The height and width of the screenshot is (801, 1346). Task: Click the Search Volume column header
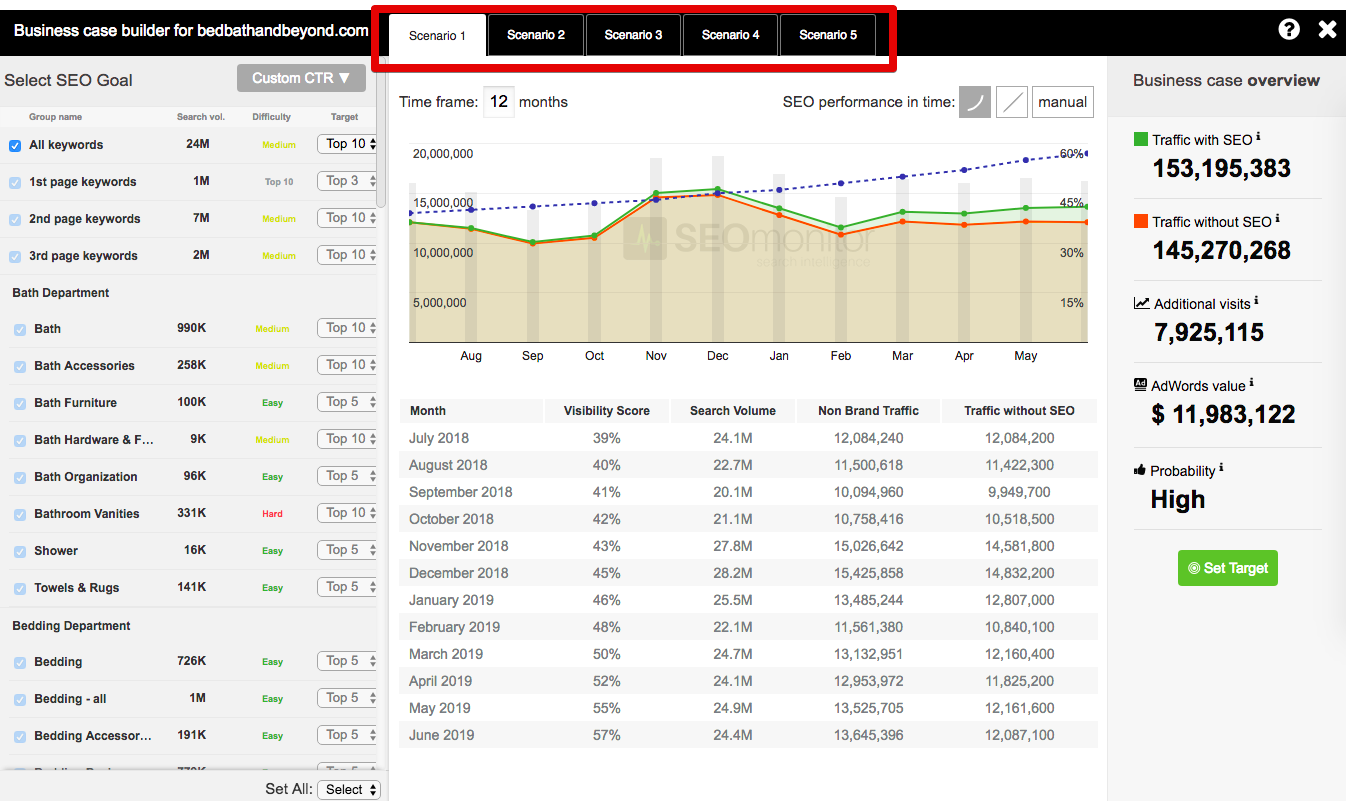733,411
